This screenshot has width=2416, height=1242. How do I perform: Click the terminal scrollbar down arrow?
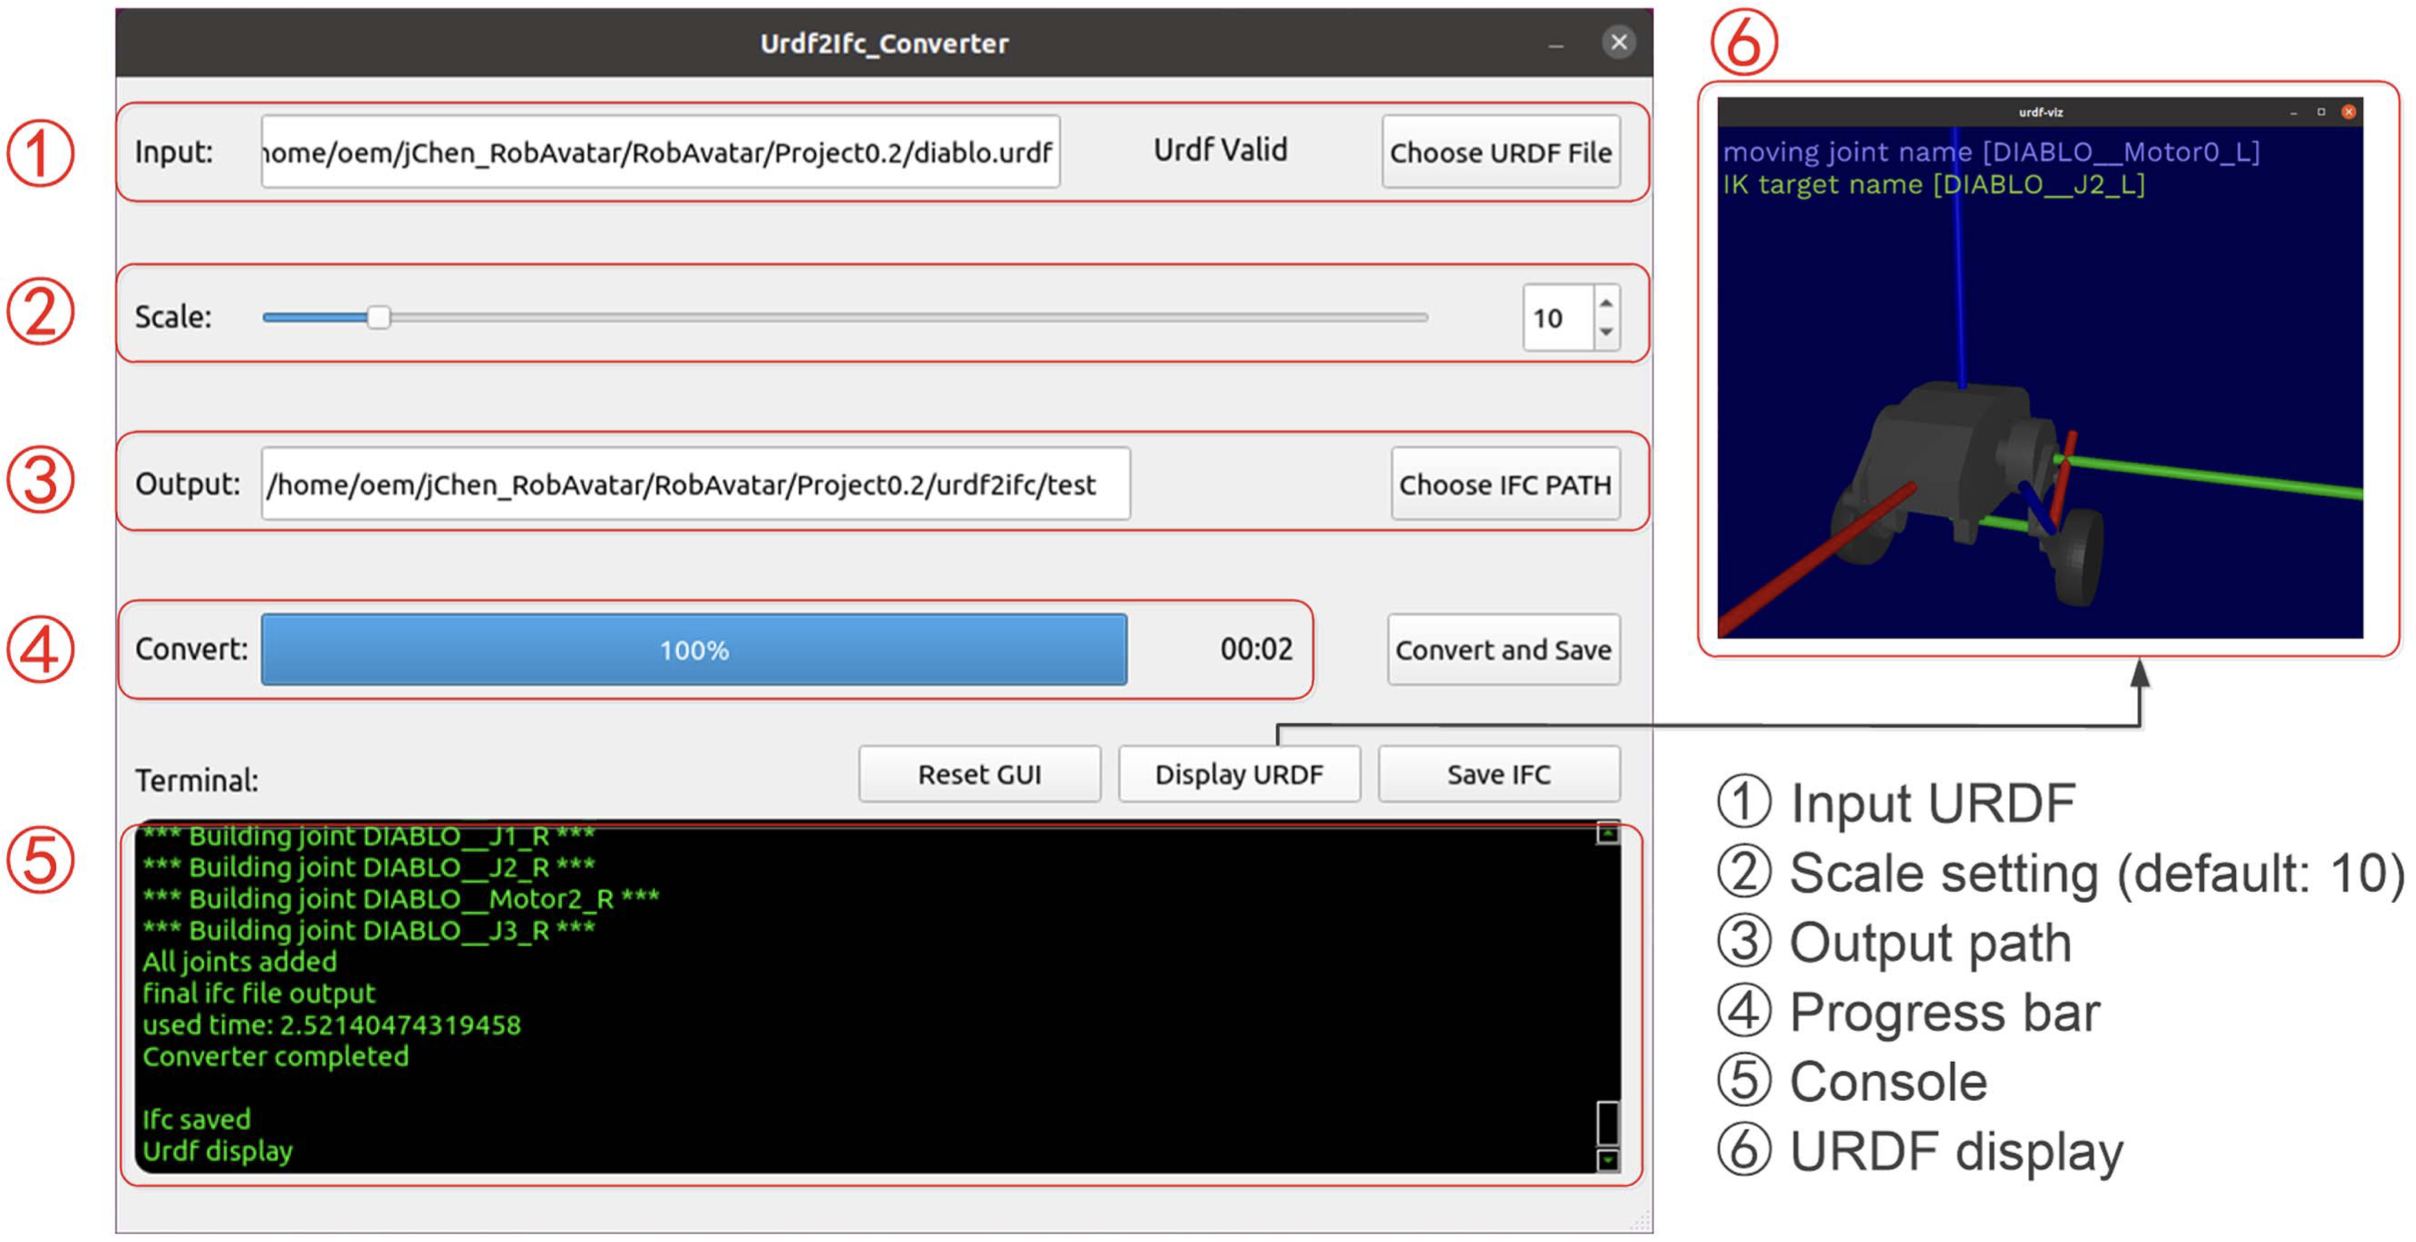click(1607, 1160)
